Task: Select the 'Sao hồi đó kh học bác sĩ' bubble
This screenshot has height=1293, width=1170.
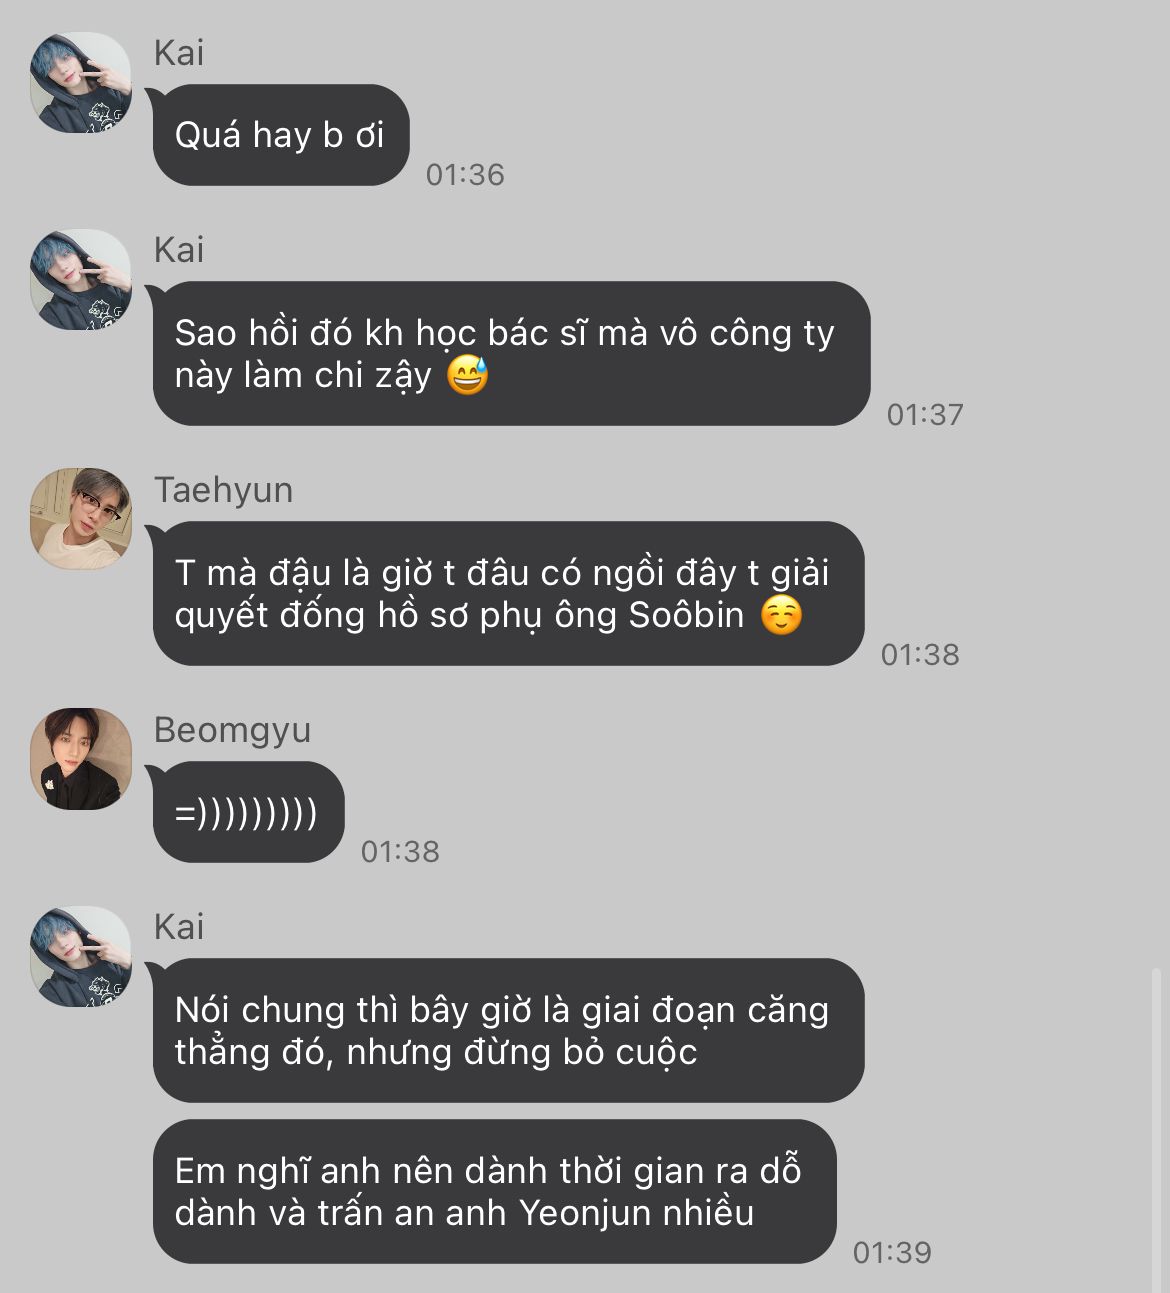Action: pyautogui.click(x=511, y=353)
